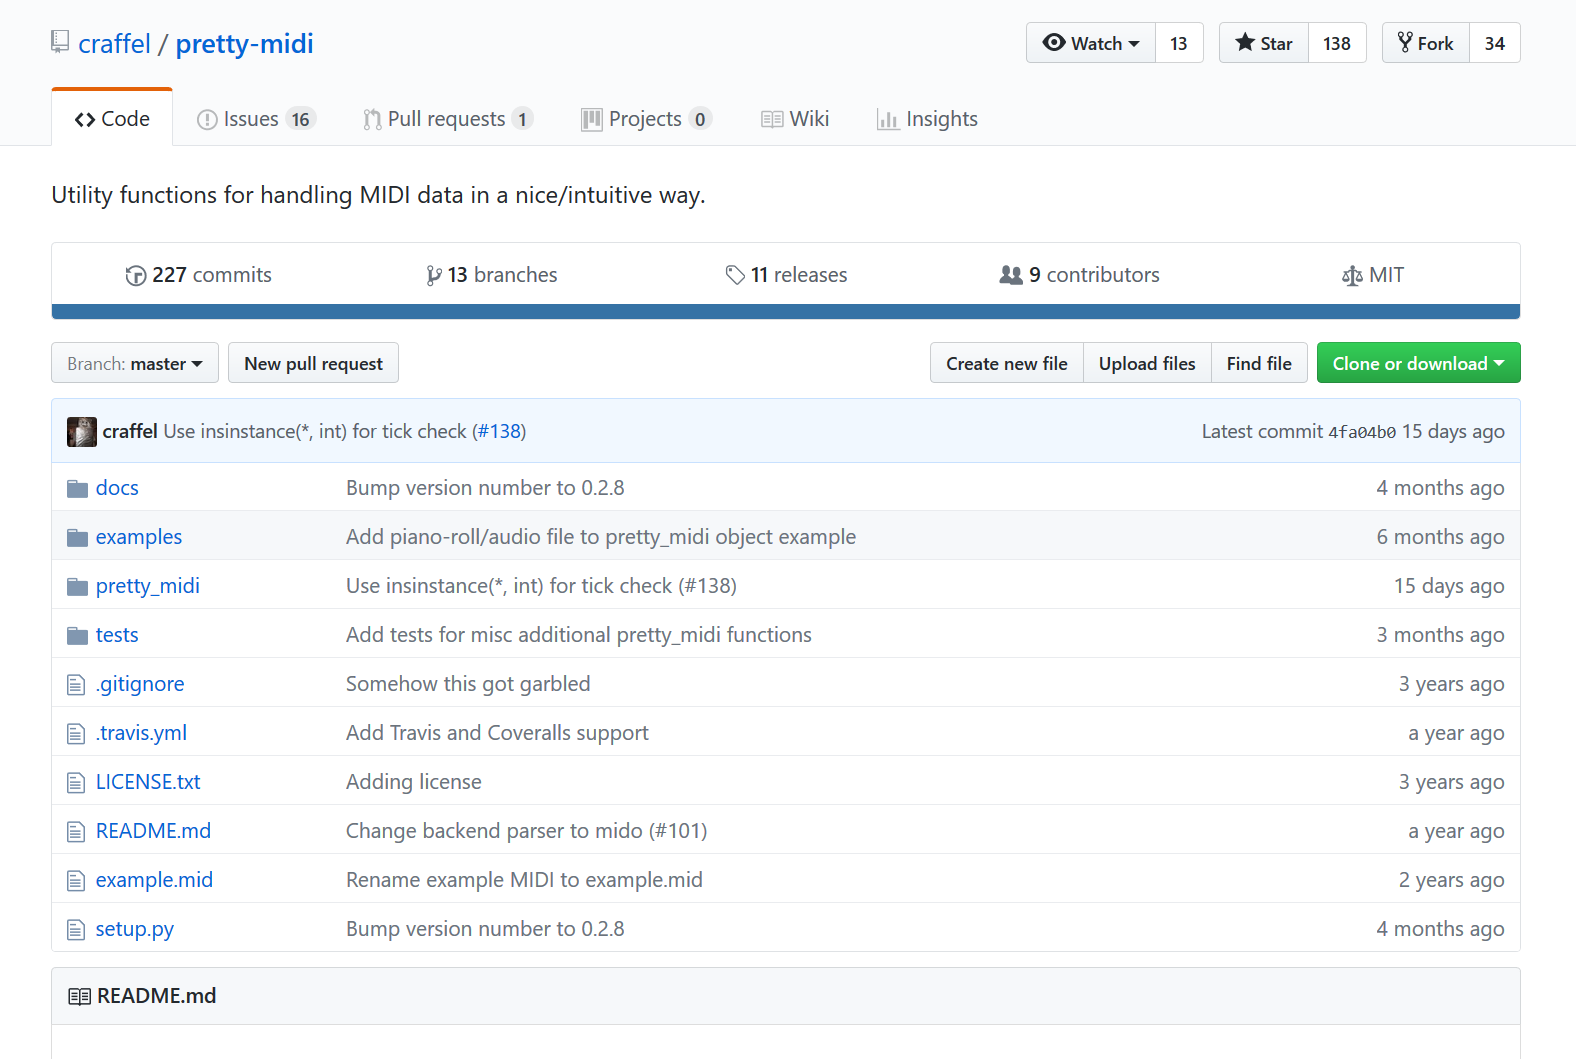Open the 11 releases link

coord(786,275)
